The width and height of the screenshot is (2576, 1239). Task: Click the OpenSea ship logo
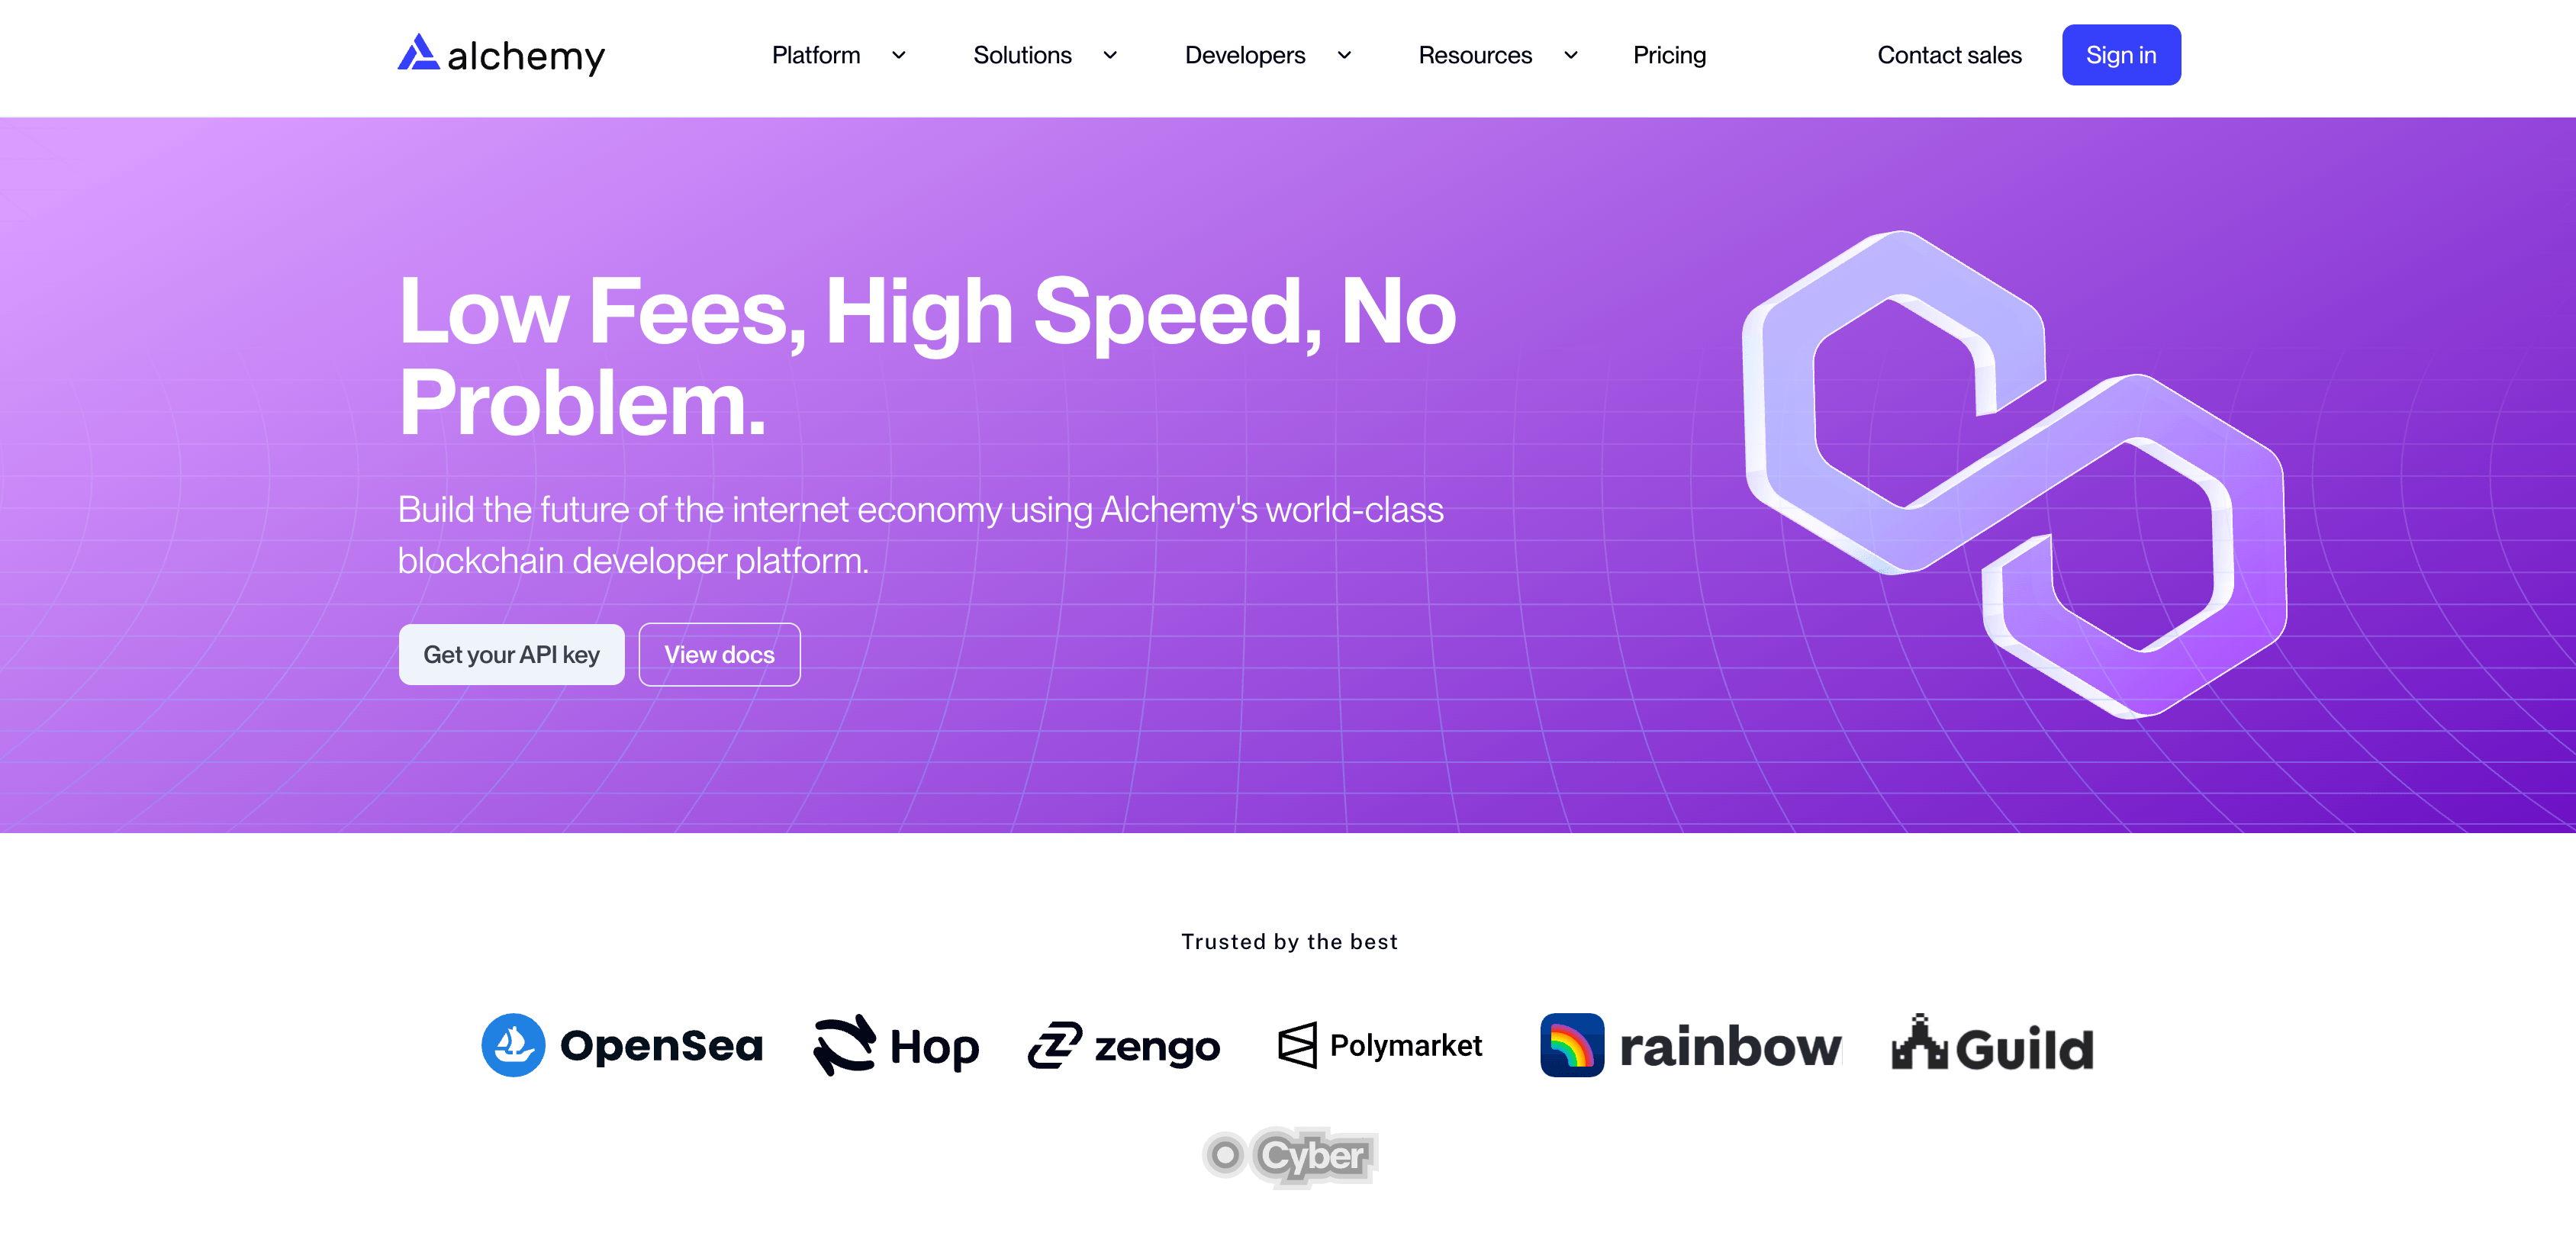point(513,1045)
